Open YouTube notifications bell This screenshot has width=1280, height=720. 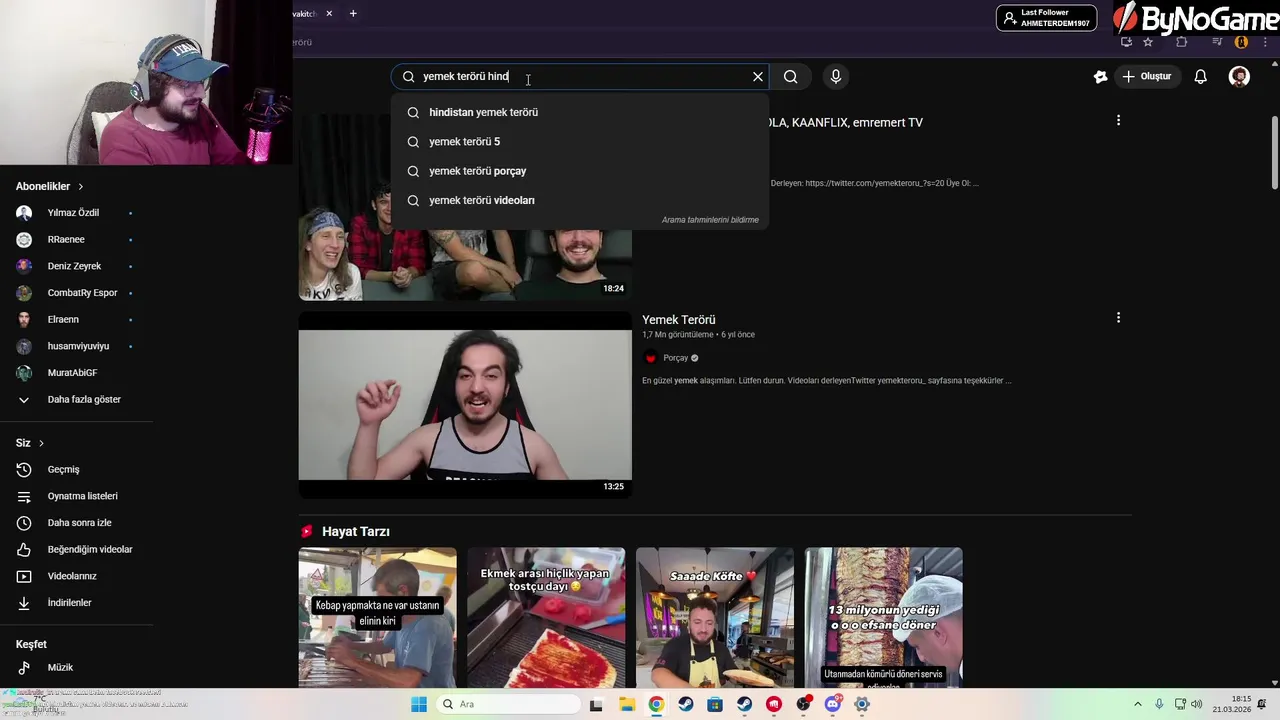coord(1201,76)
